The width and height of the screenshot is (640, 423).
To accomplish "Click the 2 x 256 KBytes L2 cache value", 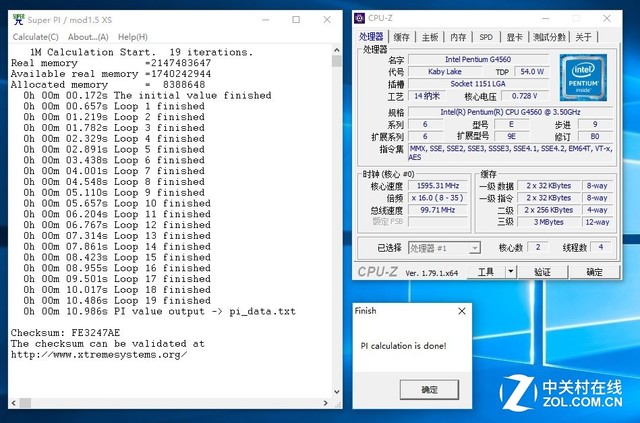I will tap(549, 210).
